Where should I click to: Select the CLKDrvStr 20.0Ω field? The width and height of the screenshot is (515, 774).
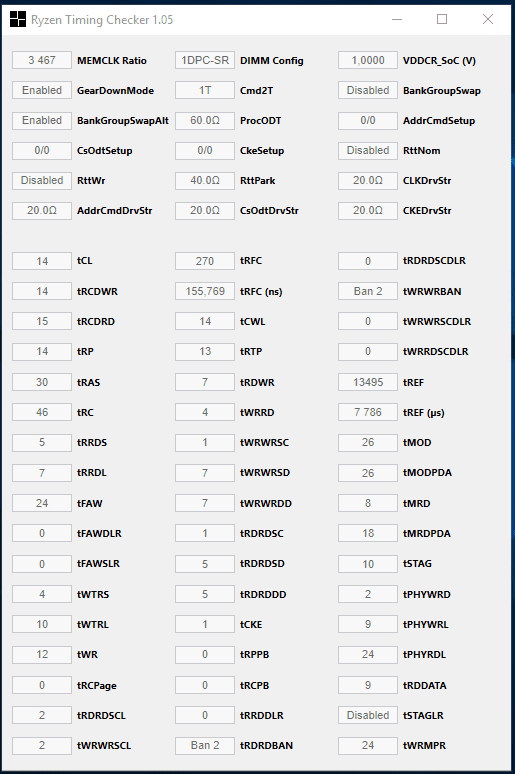(x=368, y=181)
